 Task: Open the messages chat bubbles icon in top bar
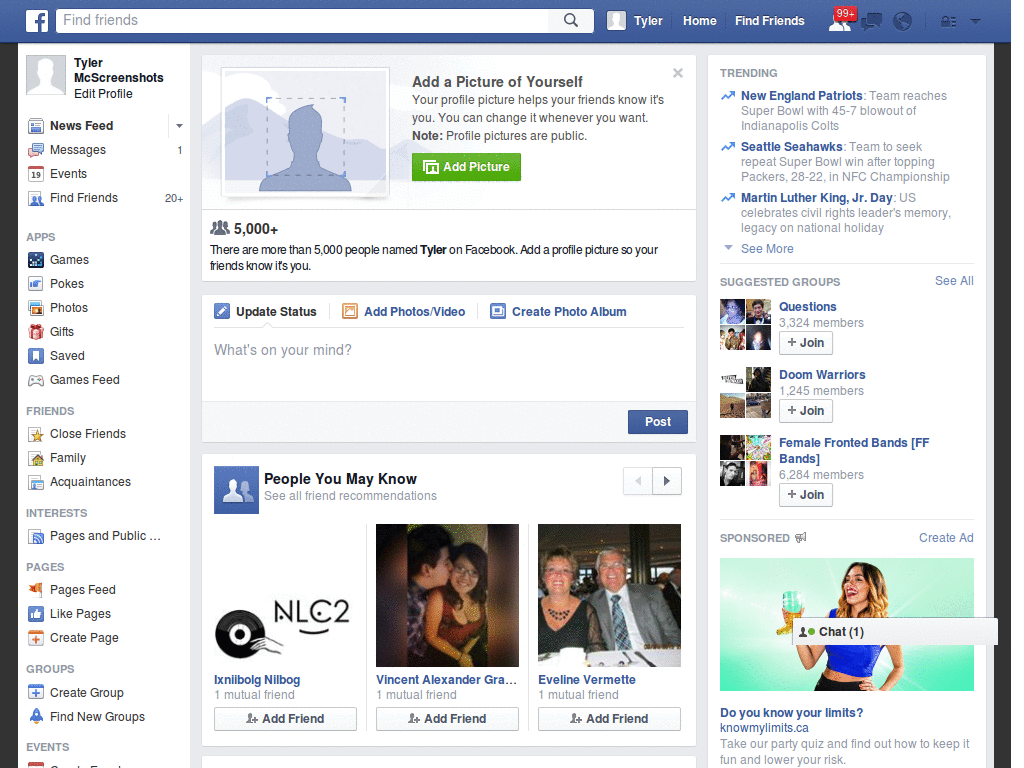(x=871, y=21)
